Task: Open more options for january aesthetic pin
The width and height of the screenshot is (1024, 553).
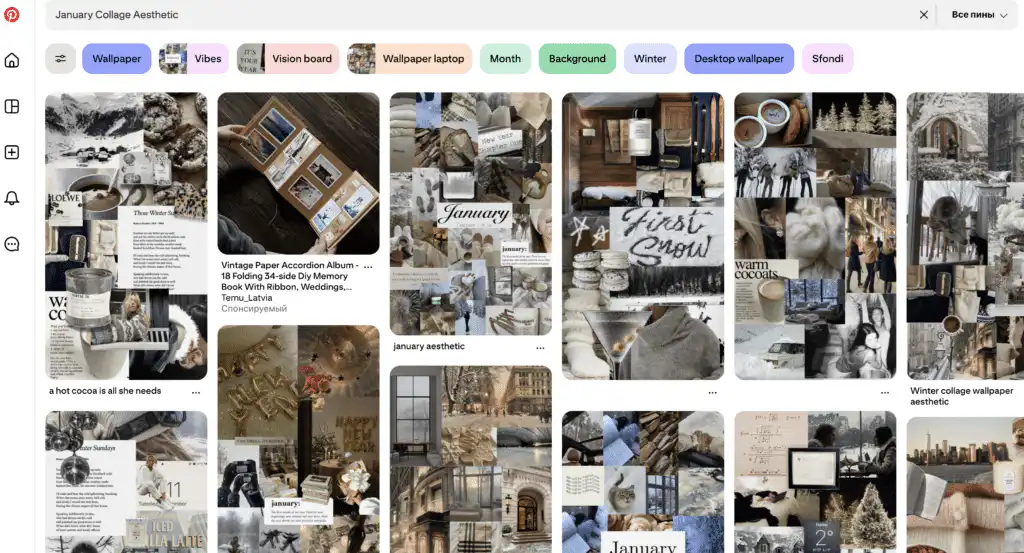Action: coord(540,348)
